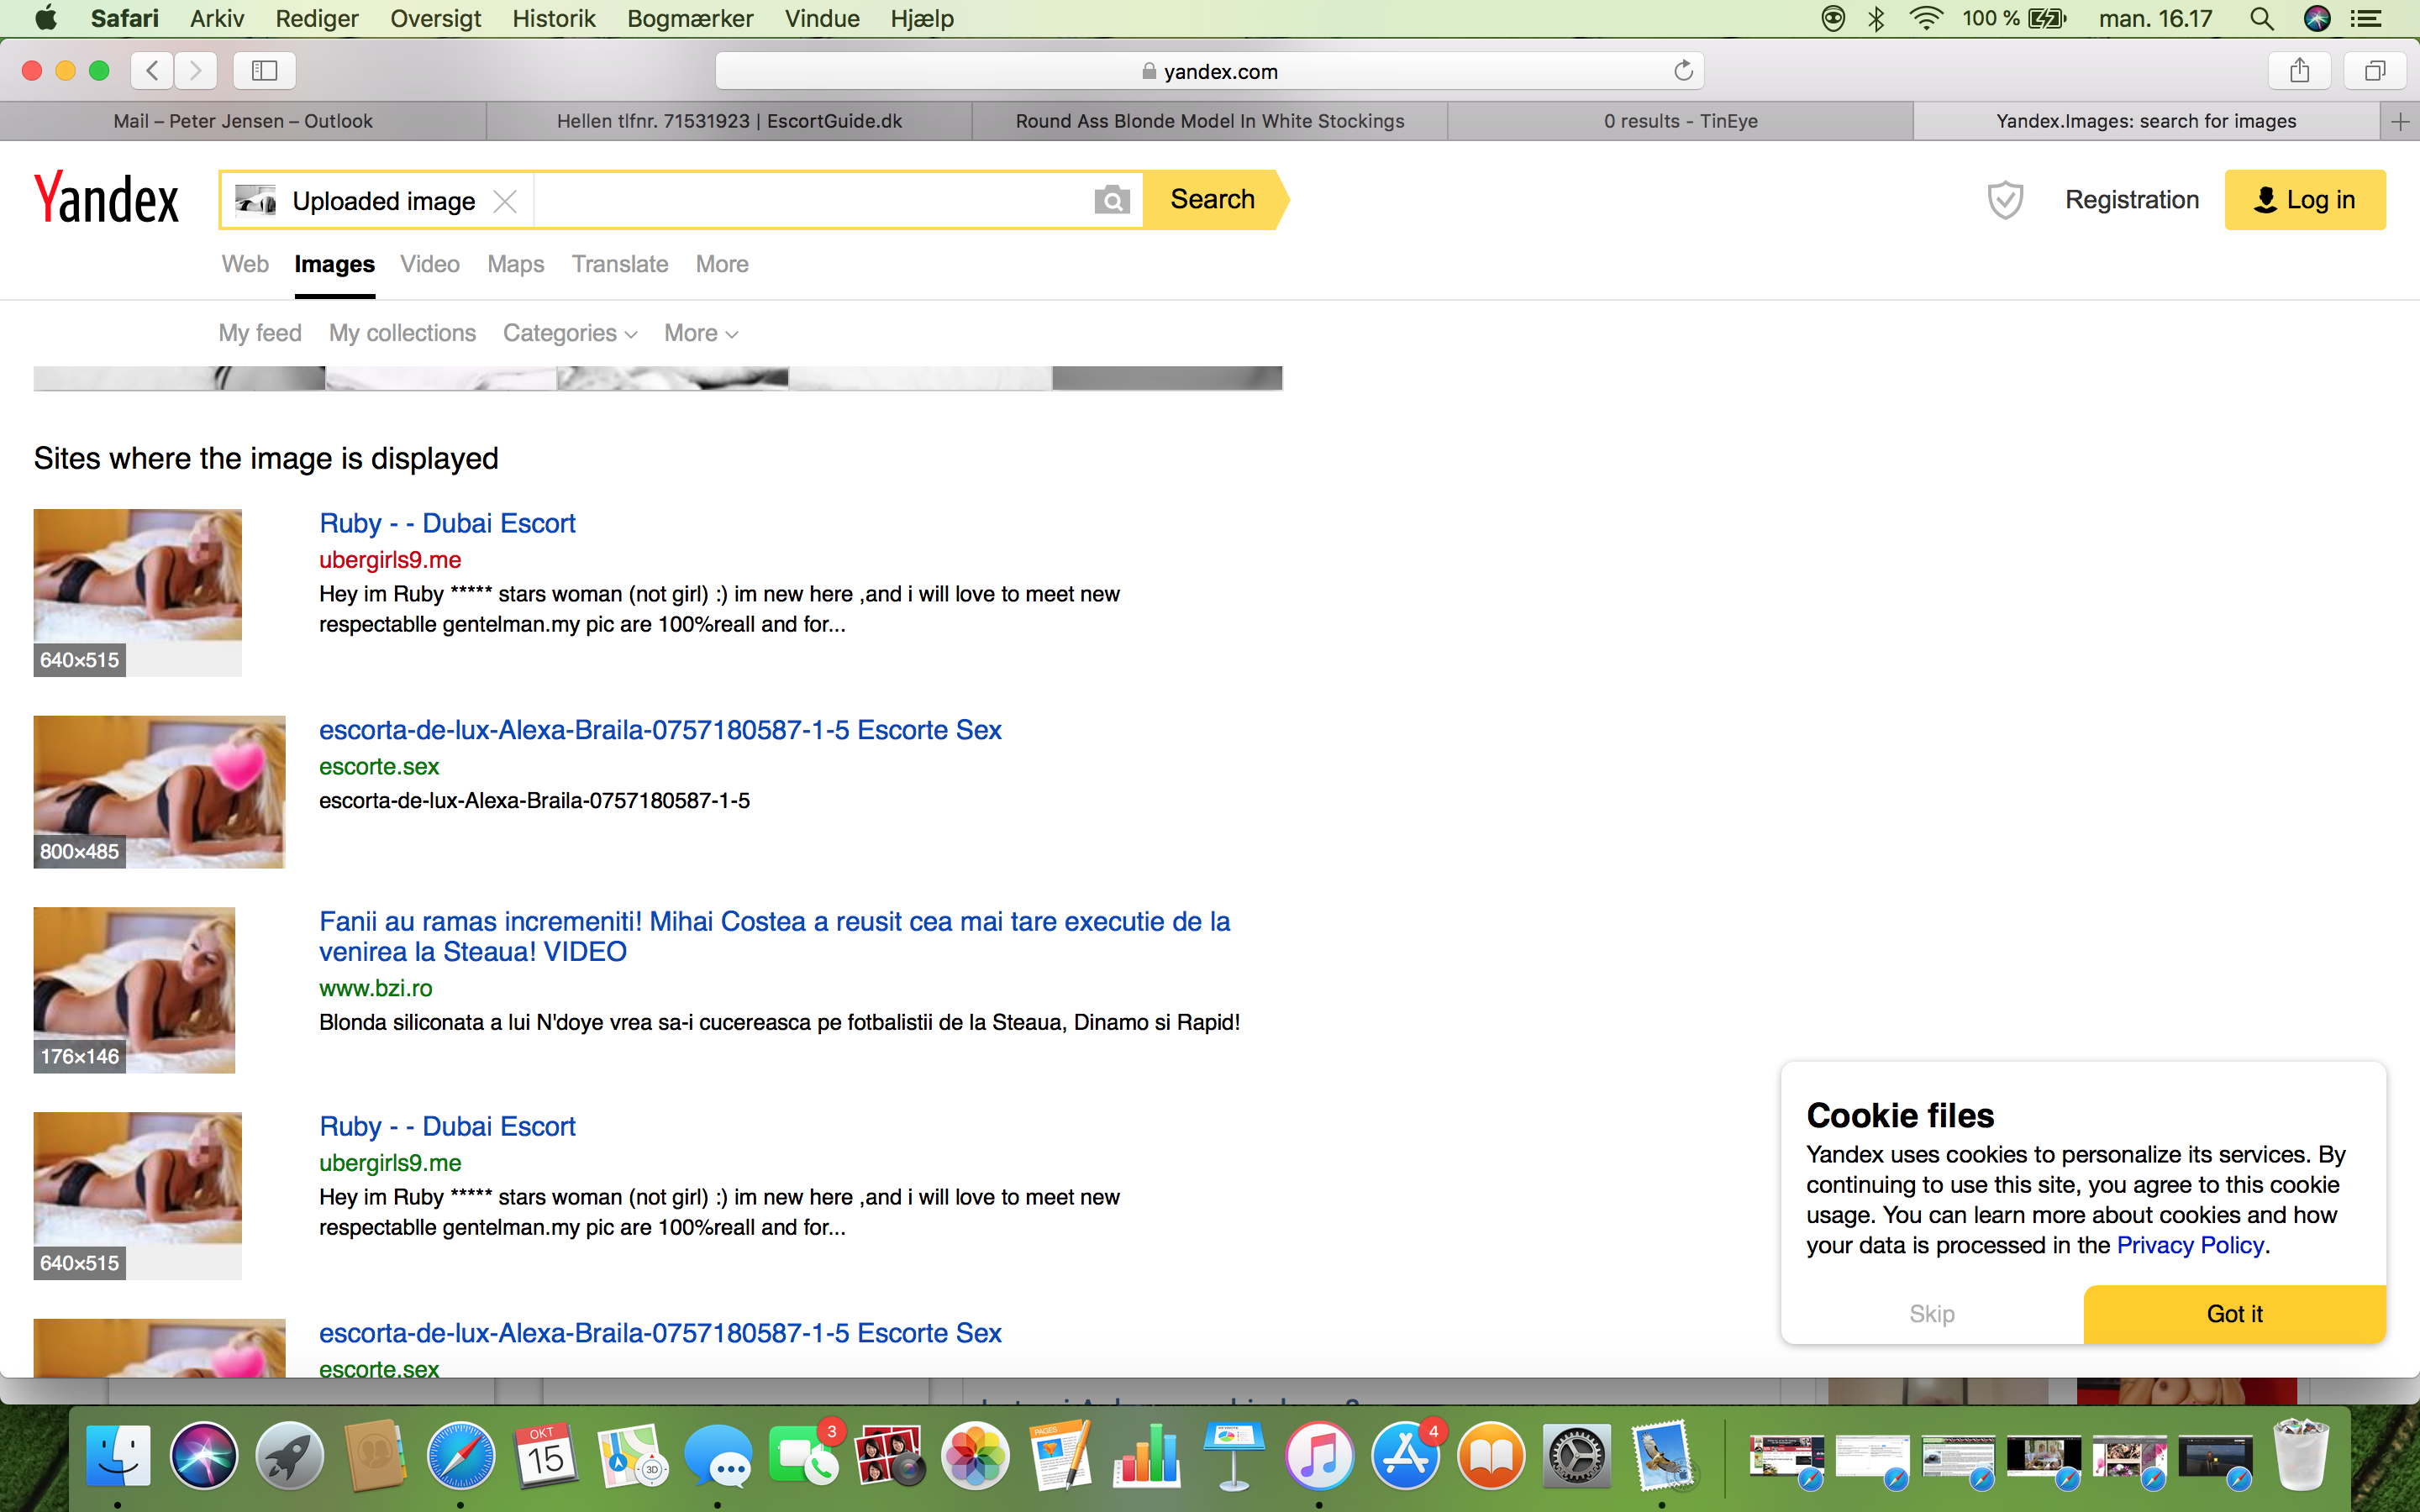Open My collections link
The height and width of the screenshot is (1512, 2420).
coord(402,333)
